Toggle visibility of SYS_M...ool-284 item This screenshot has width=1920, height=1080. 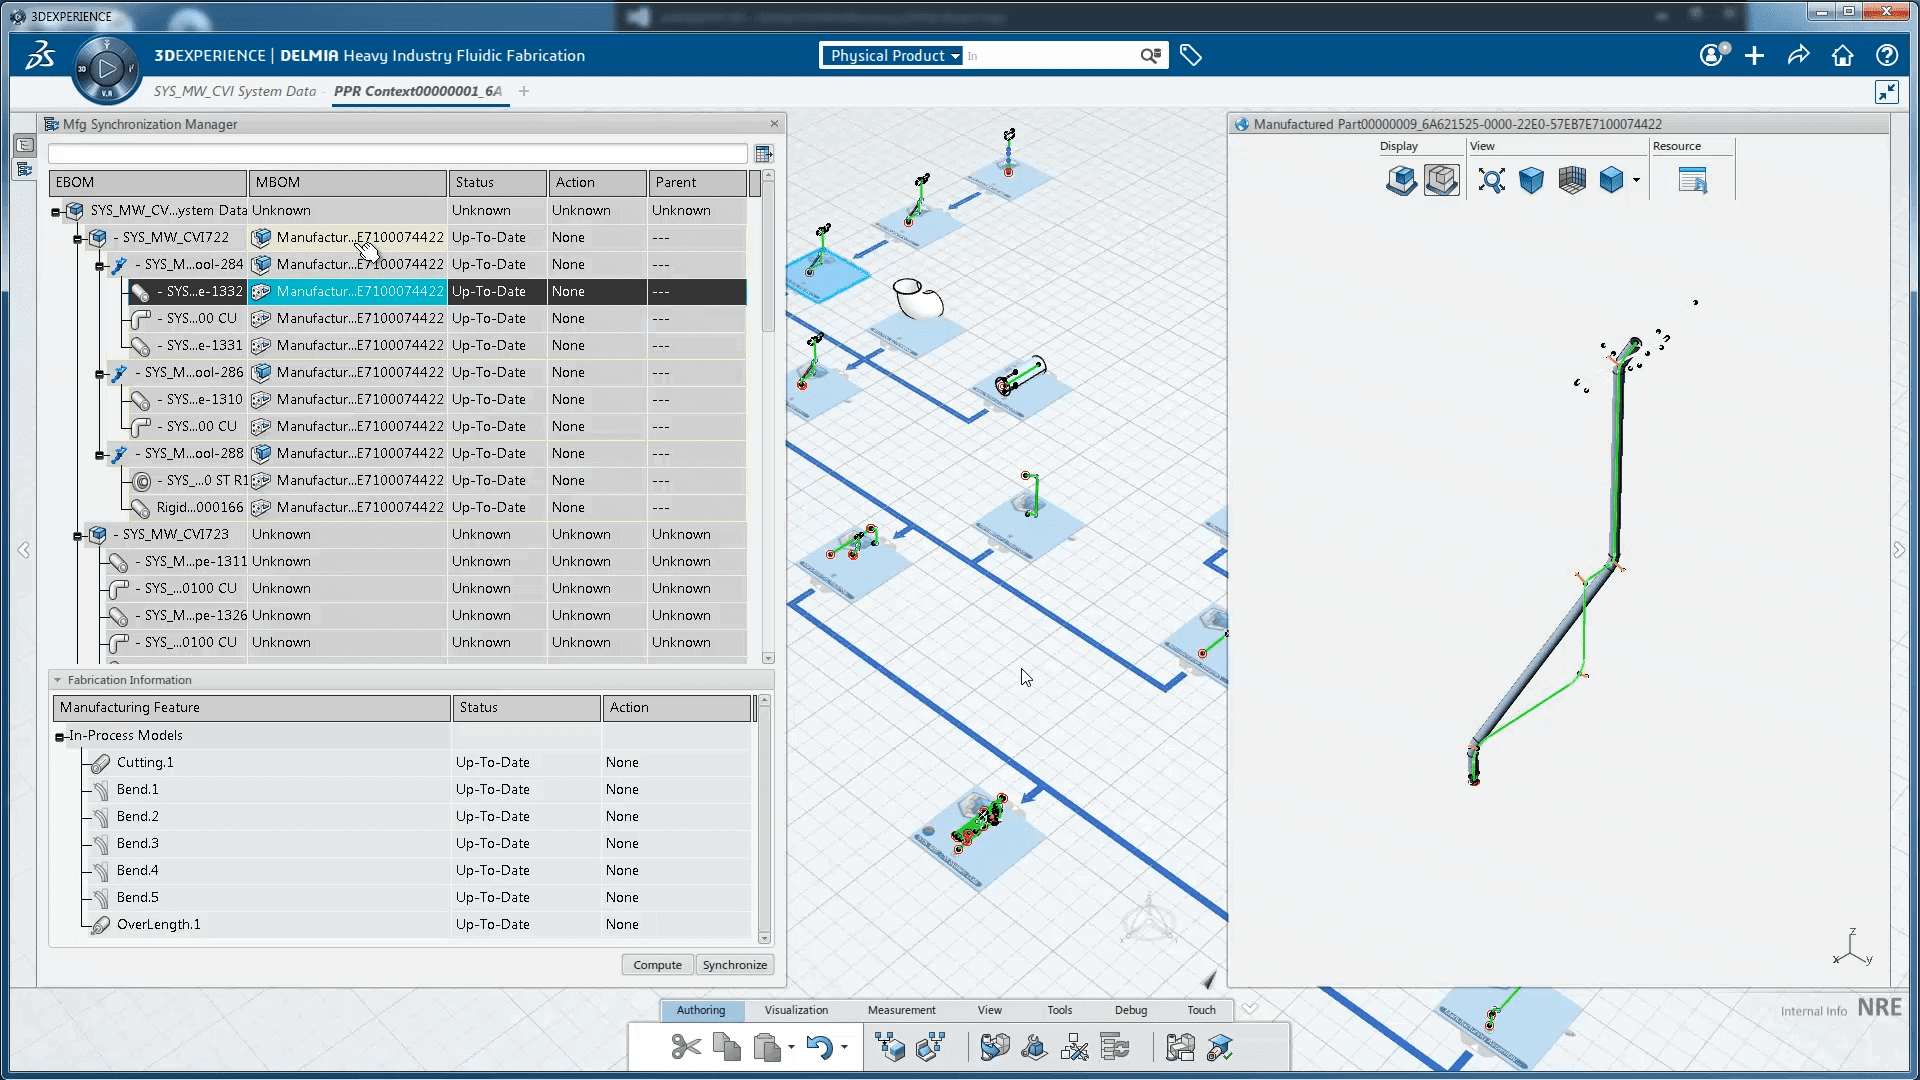99,264
